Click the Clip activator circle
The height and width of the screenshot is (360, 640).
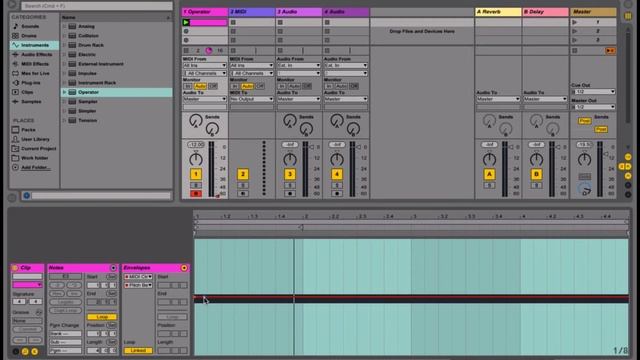click(x=15, y=268)
